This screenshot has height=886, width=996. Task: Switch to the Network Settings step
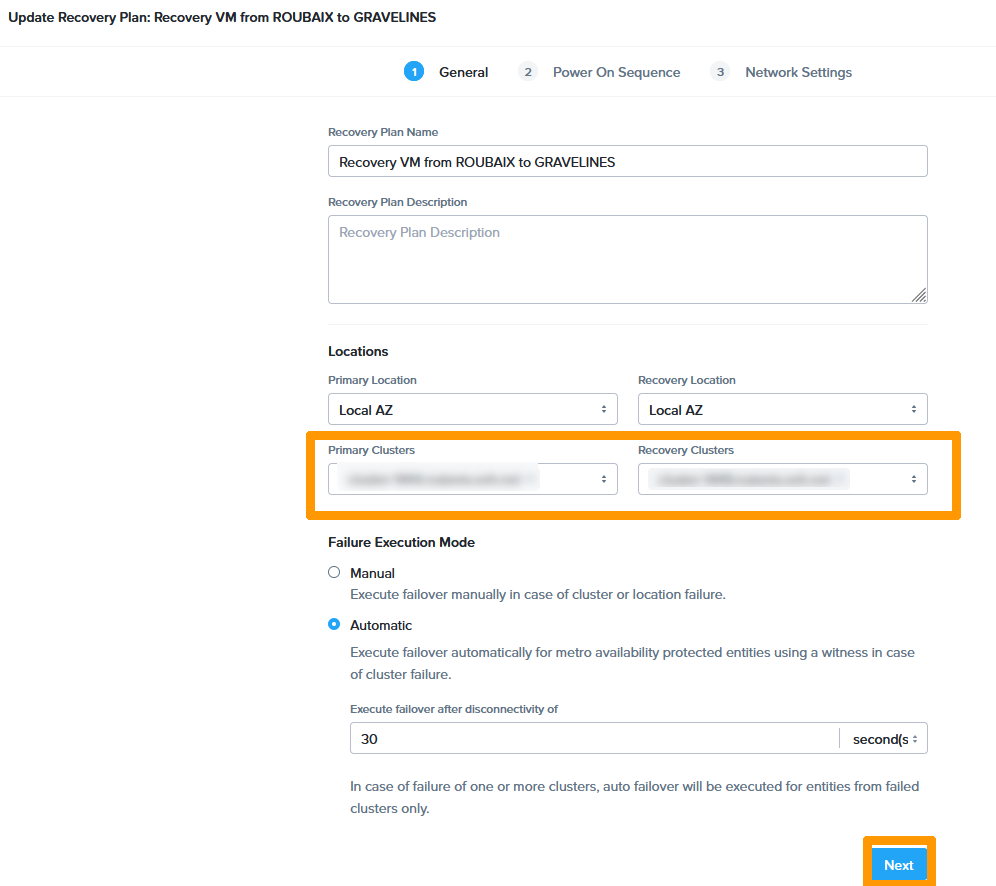[x=798, y=71]
